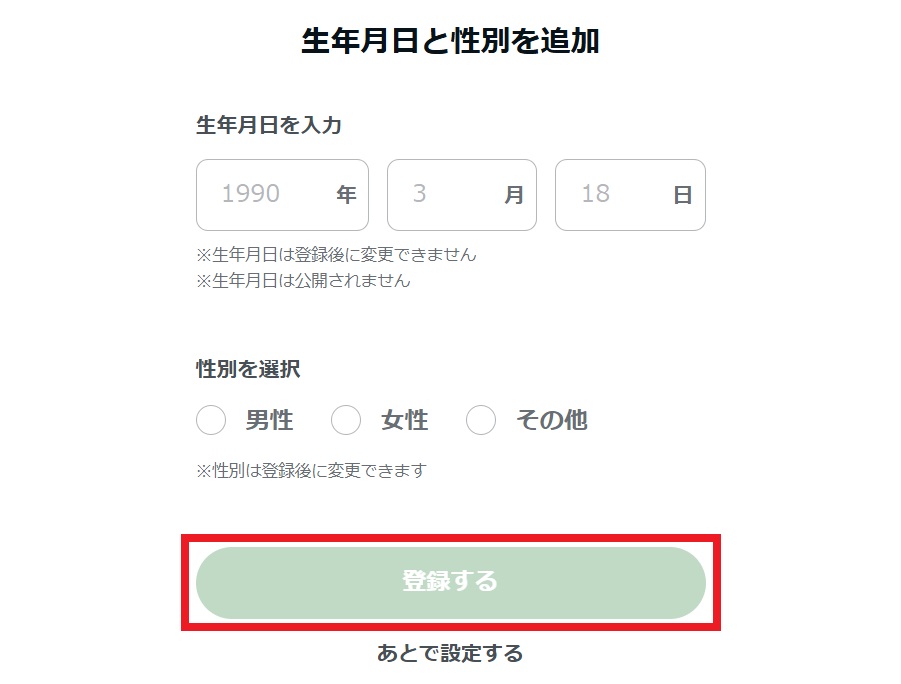Select the 男性 radio button circle
This screenshot has width=901, height=684.
[211, 421]
